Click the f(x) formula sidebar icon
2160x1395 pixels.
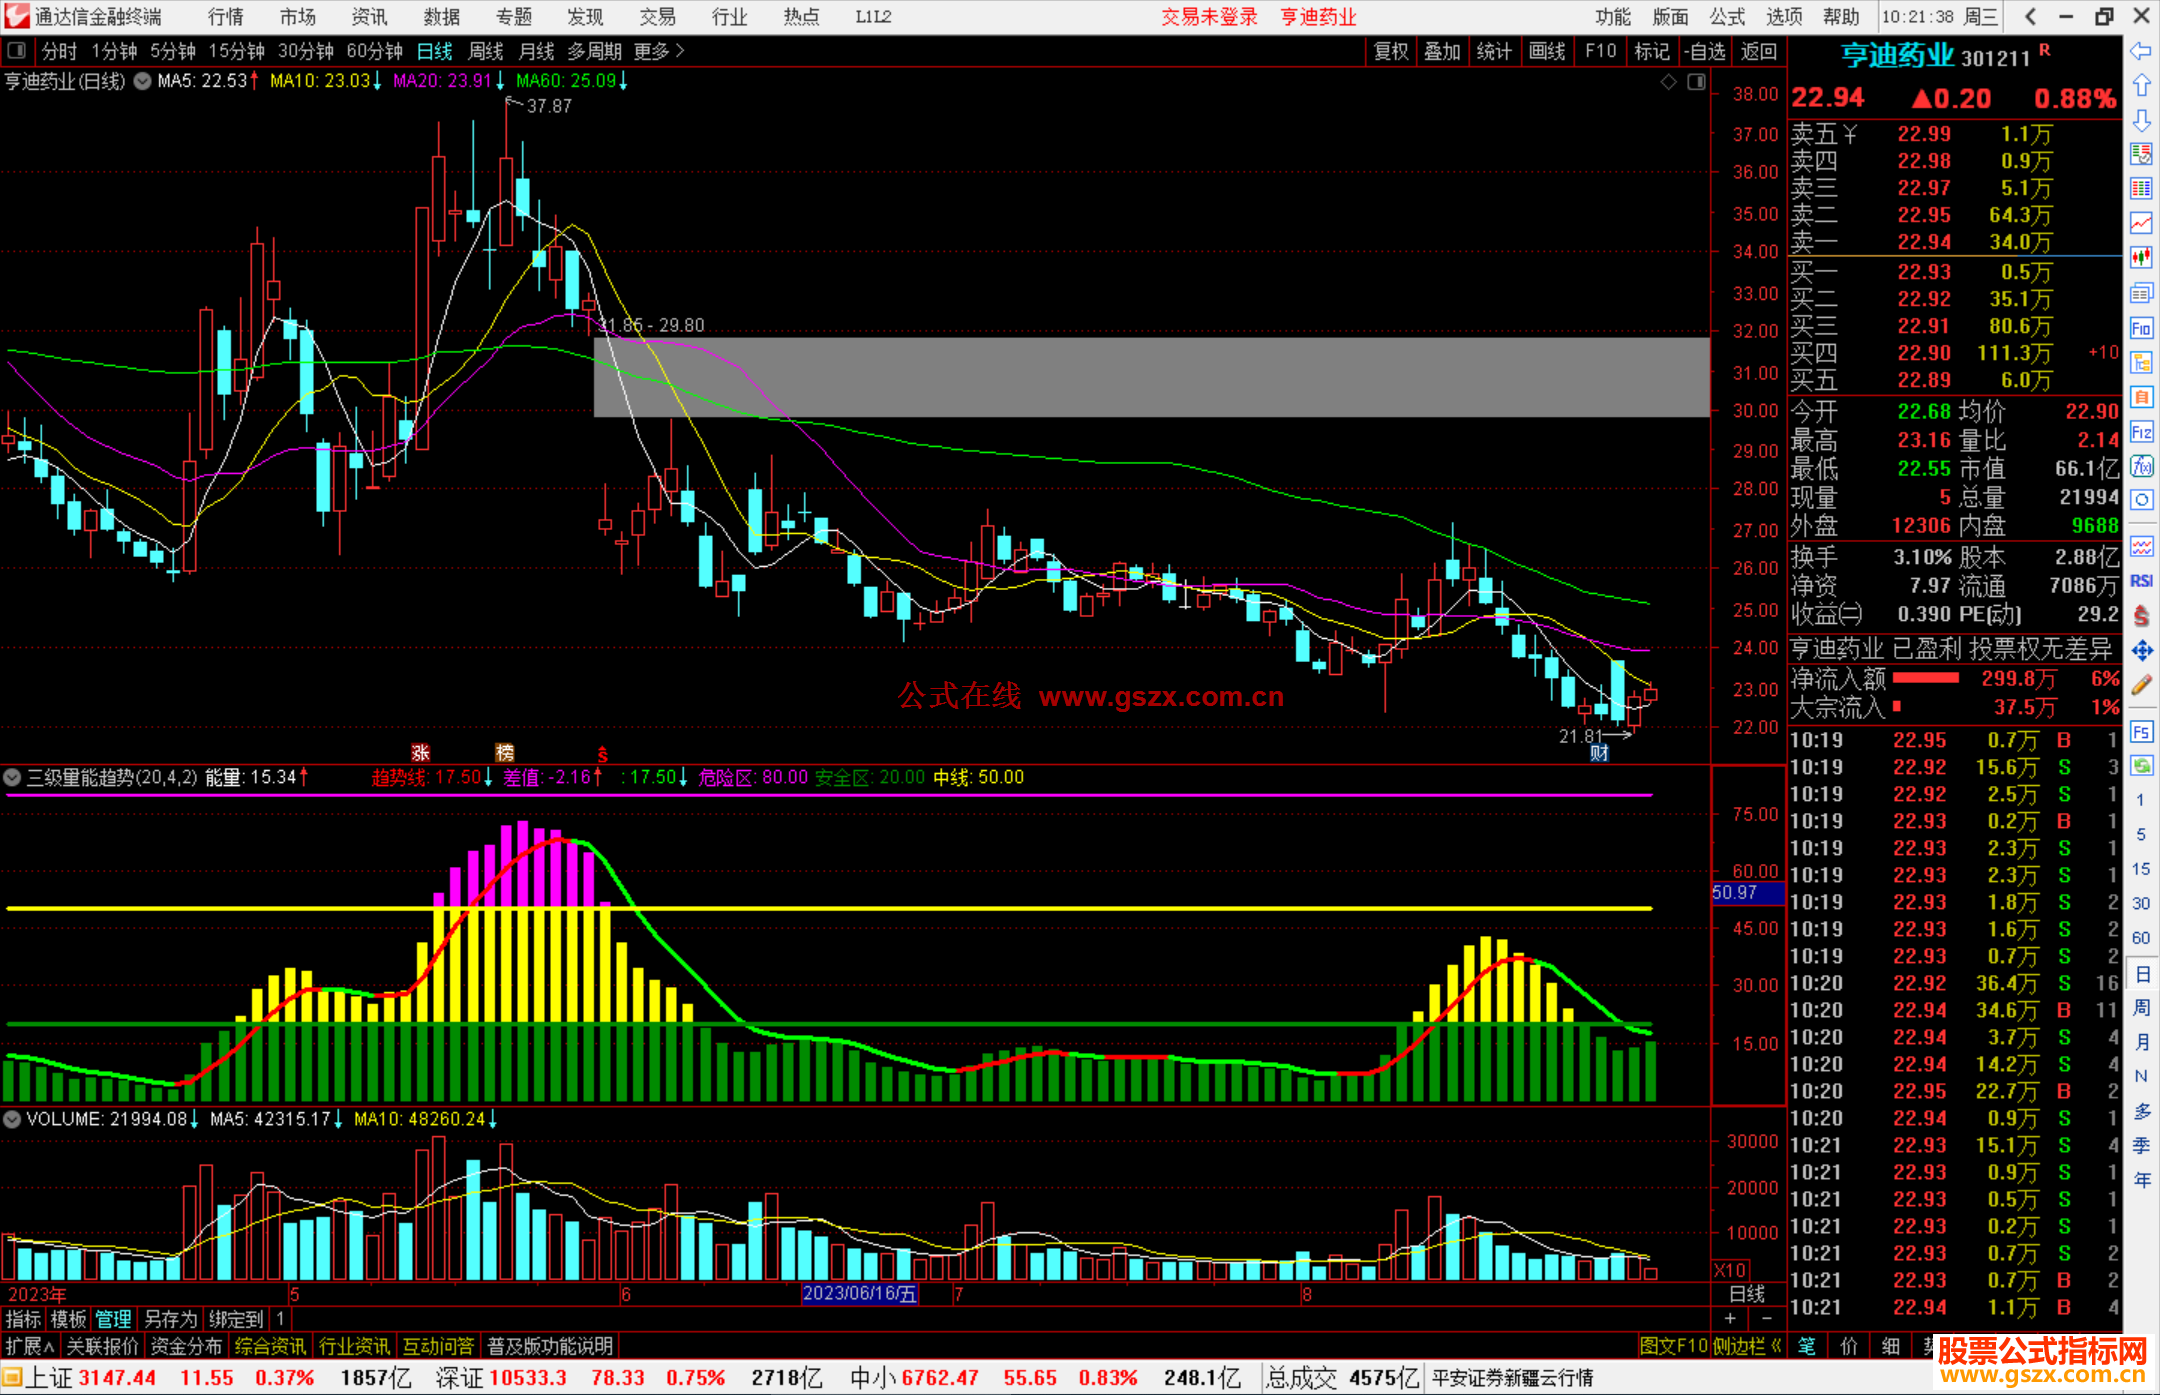coord(2141,467)
